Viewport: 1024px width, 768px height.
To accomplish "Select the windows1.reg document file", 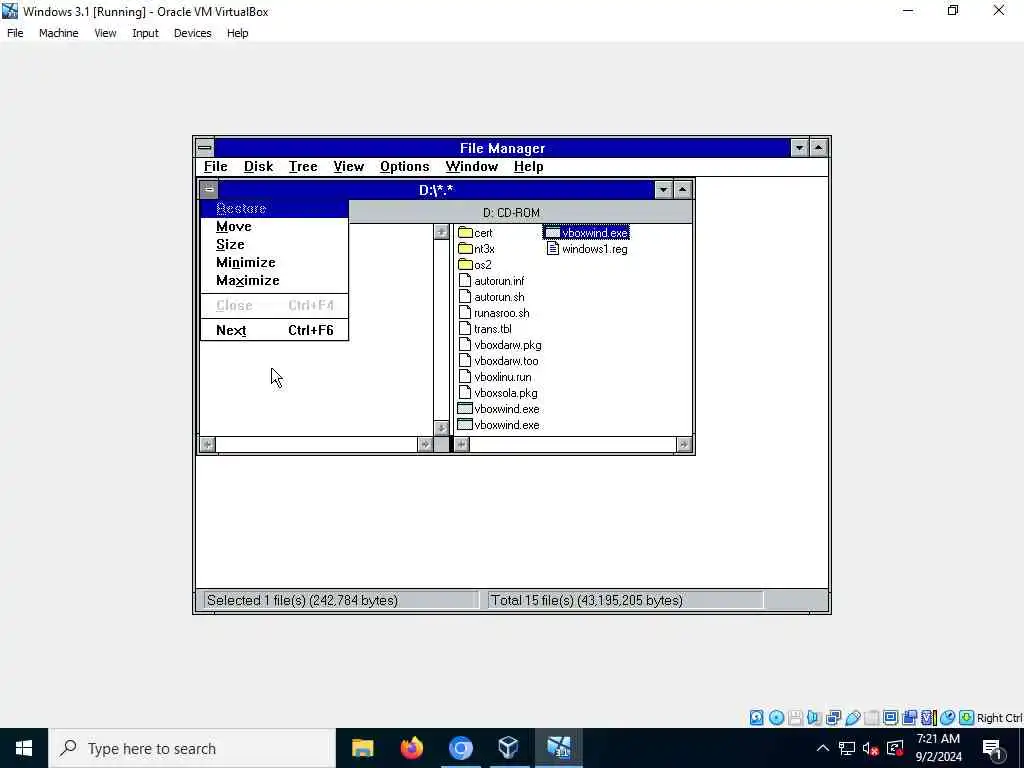I will click(x=586, y=249).
